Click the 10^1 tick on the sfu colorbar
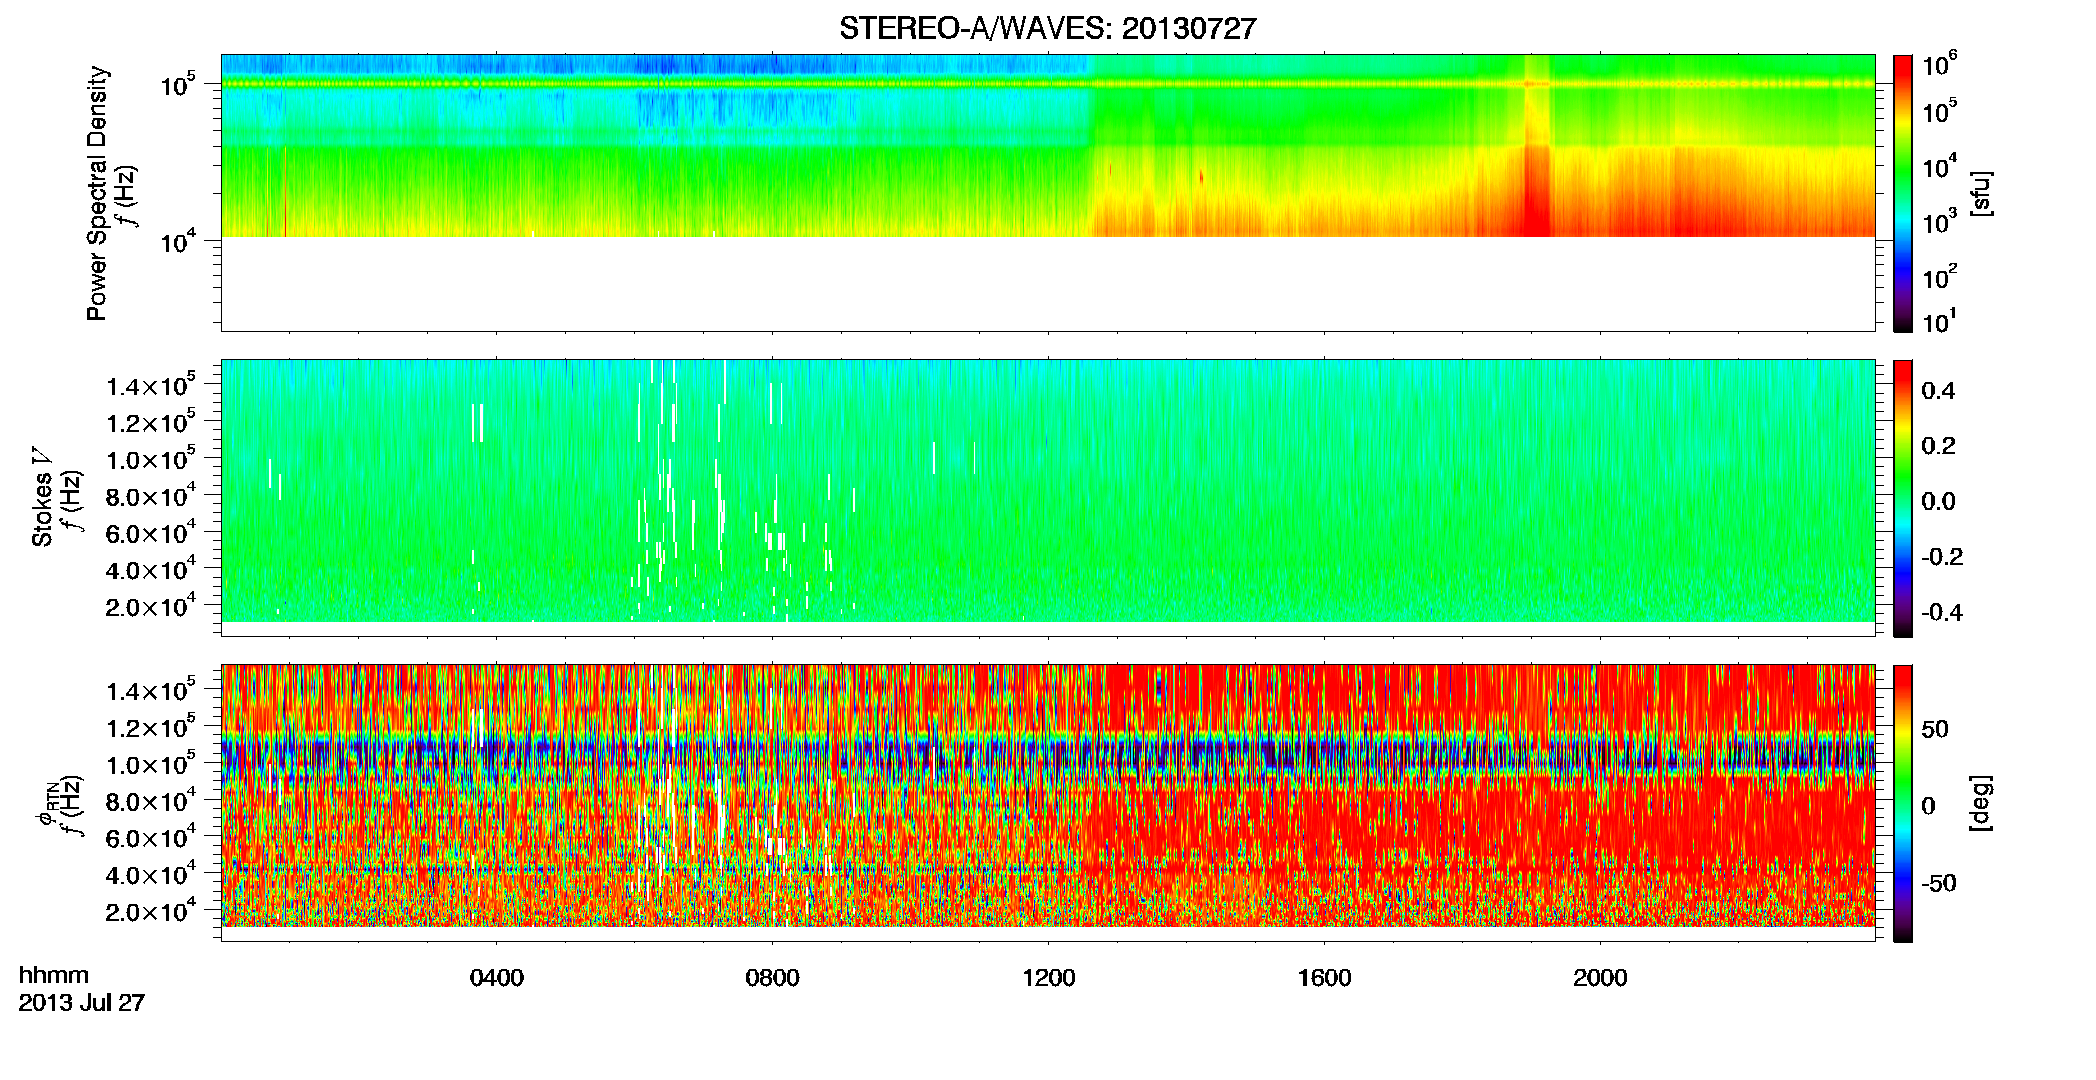This screenshot has height=1080, width=2096. click(x=1939, y=321)
